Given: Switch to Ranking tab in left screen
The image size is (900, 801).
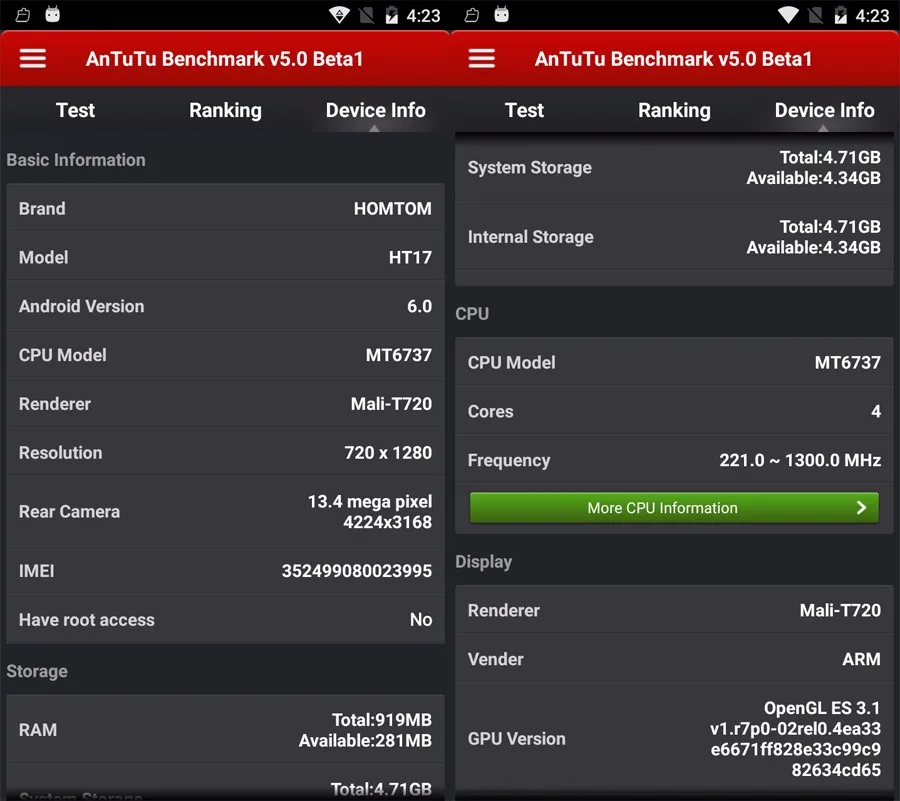Looking at the screenshot, I should 225,110.
